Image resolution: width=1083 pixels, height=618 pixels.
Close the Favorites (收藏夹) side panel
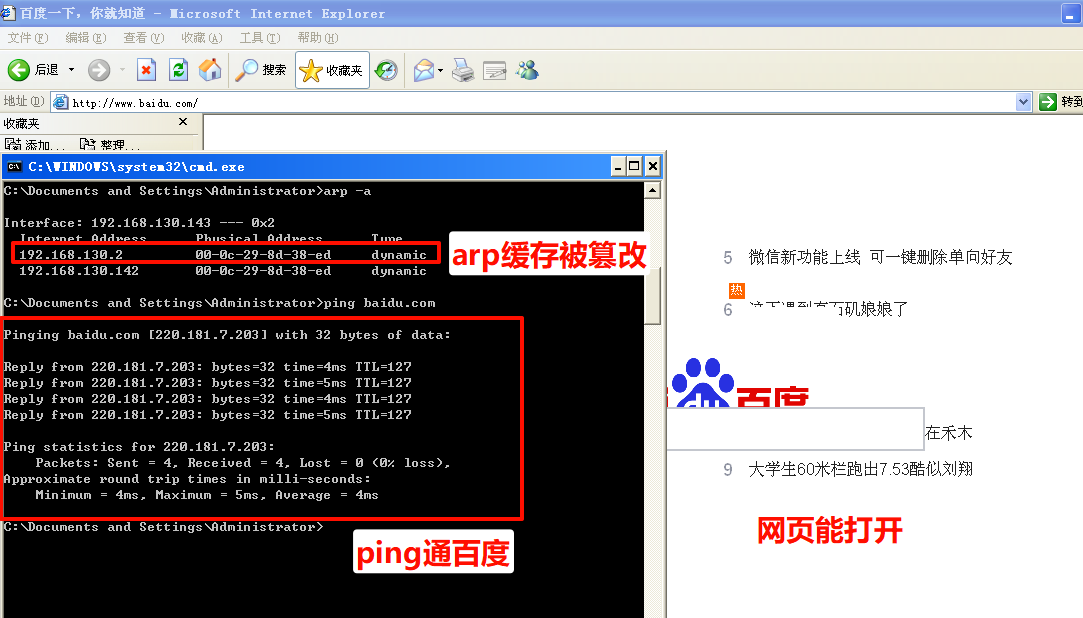coord(183,122)
